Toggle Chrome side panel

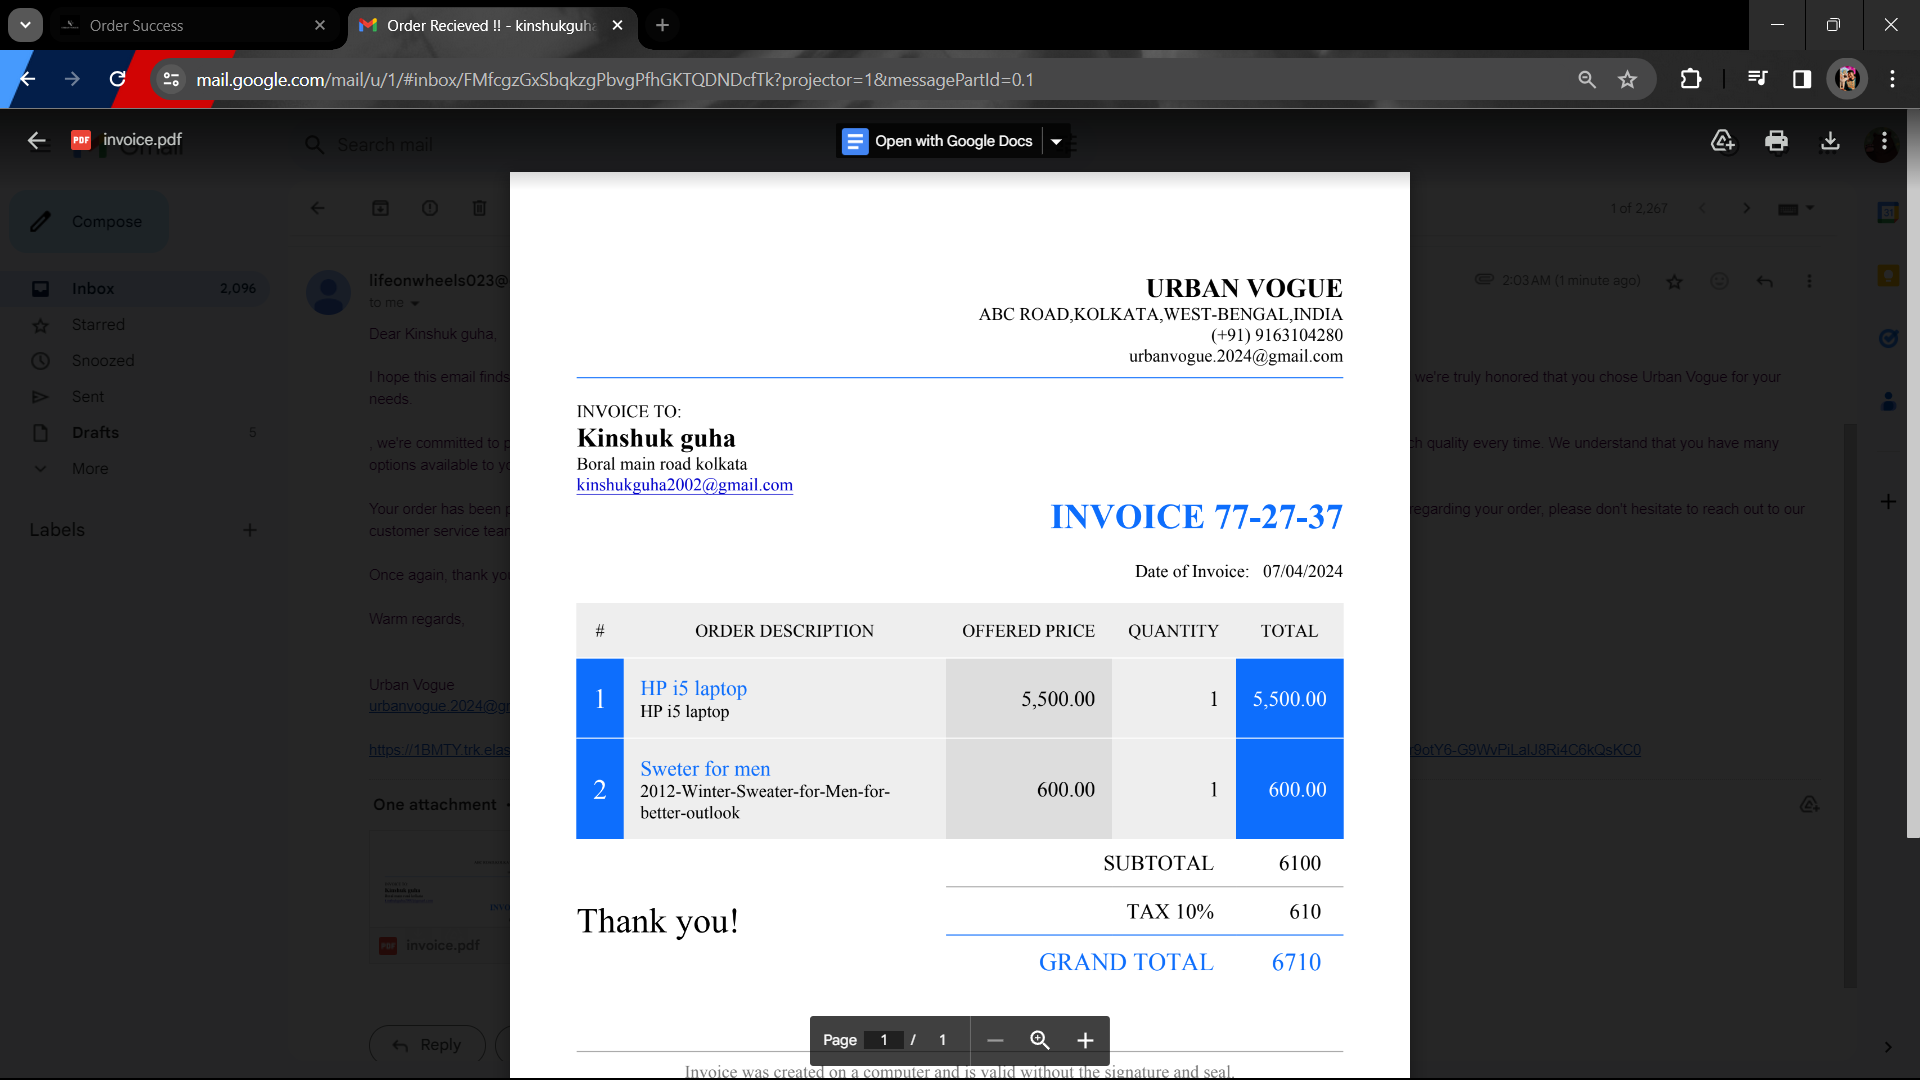pos(1802,79)
